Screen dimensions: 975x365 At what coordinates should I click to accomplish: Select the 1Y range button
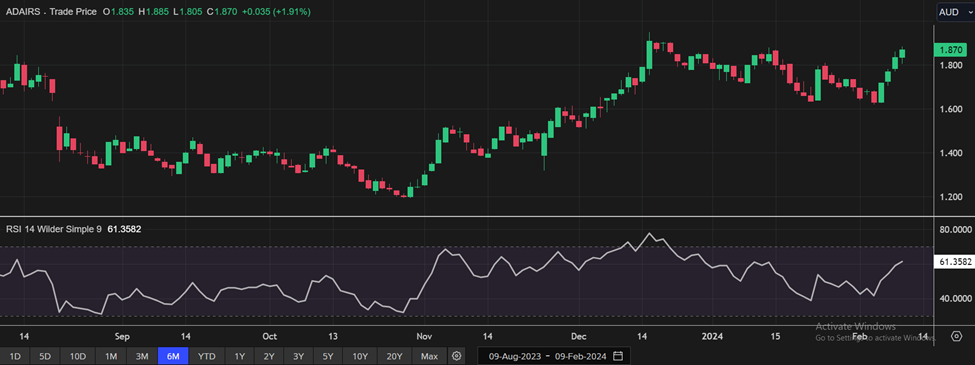point(239,356)
